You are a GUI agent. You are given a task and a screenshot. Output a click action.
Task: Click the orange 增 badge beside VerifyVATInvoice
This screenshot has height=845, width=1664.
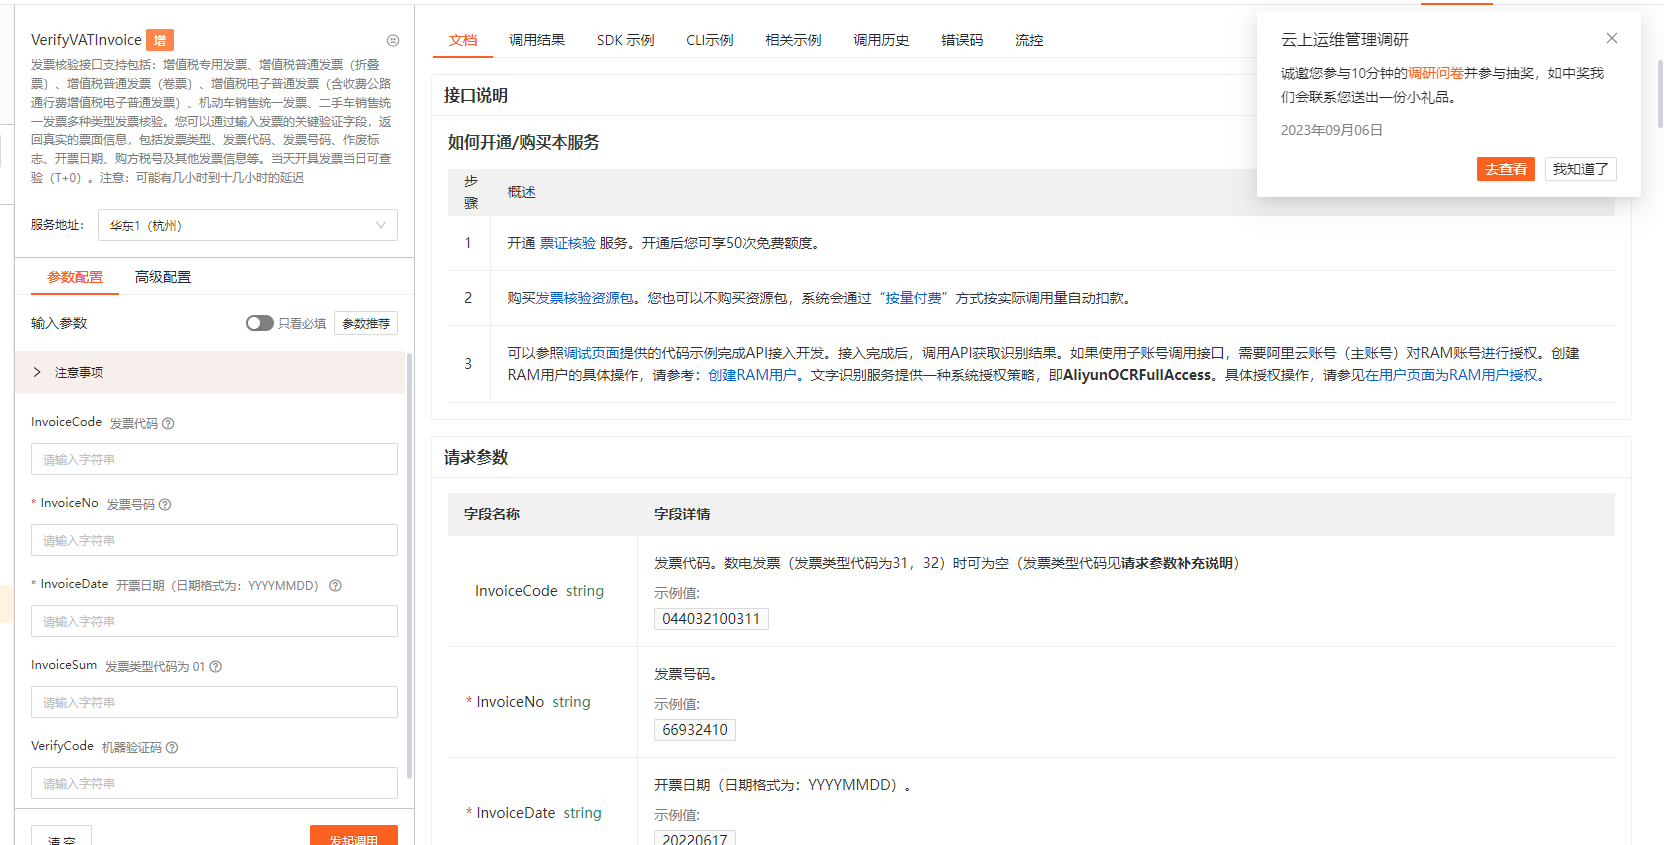[160, 40]
